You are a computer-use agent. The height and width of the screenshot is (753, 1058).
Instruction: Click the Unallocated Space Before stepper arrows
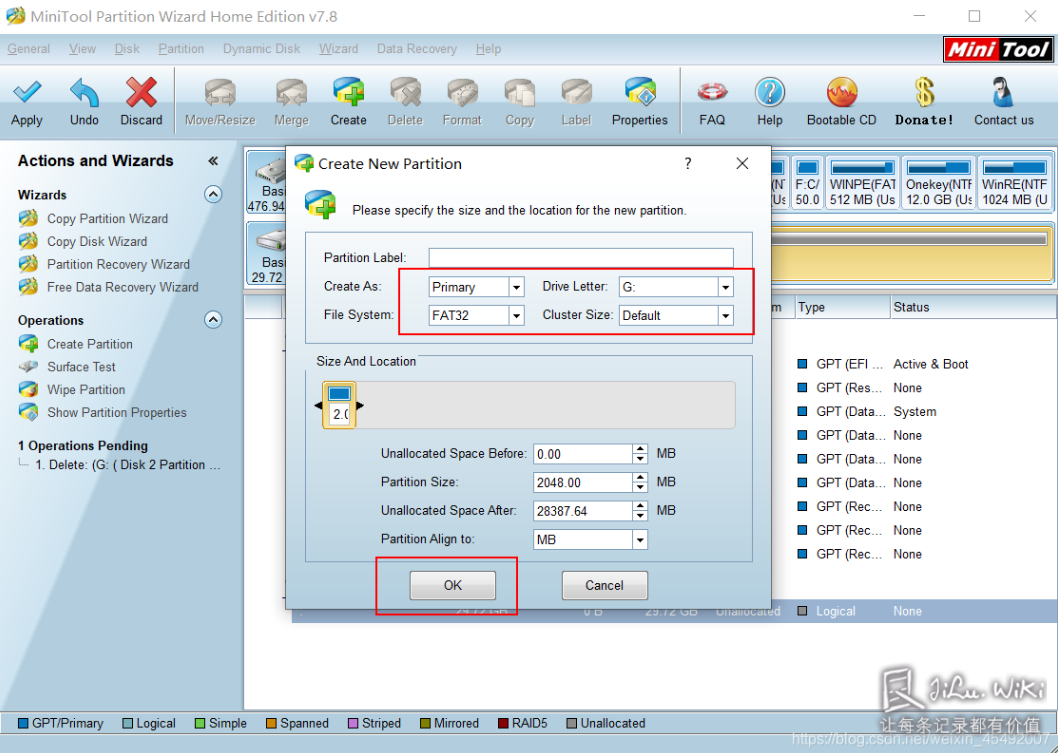coord(640,454)
